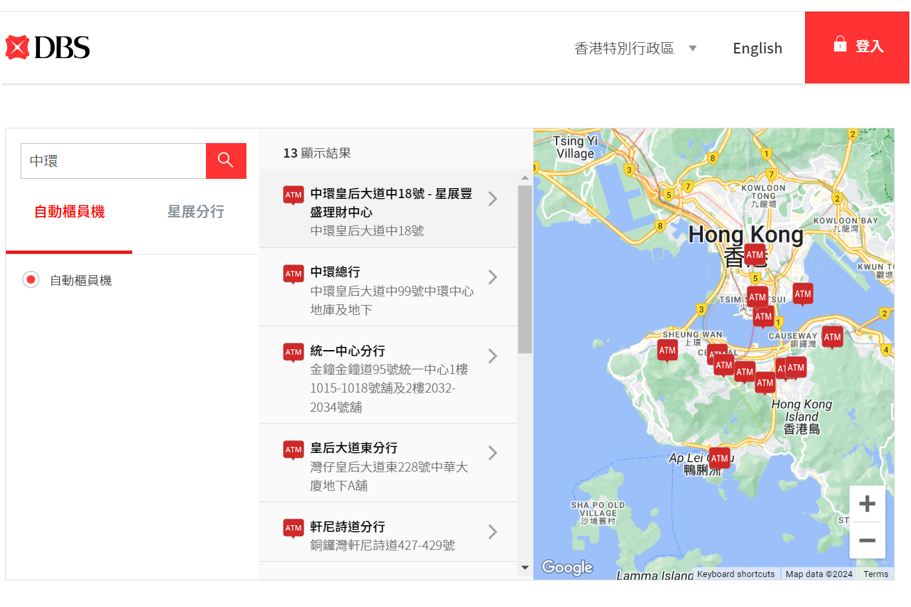
Task: Click the search field containing 中環
Action: coord(113,160)
